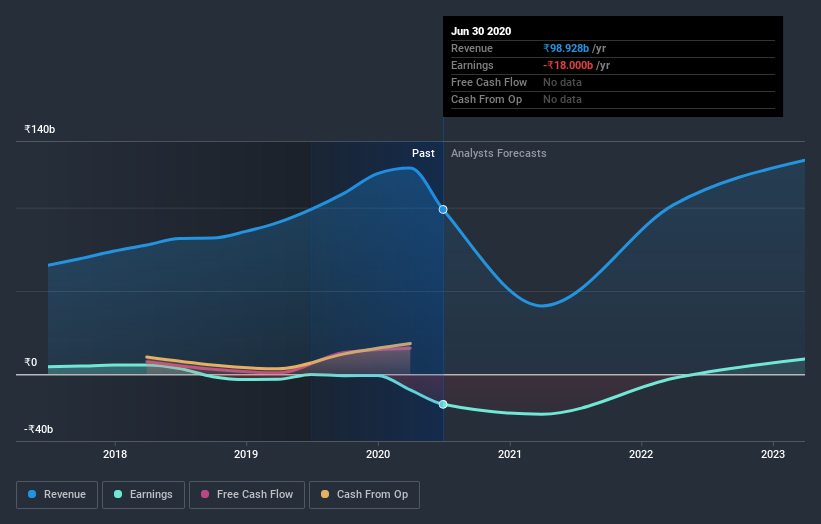Viewport: 821px width, 524px height.
Task: Toggle the Earnings legend button
Action: (143, 495)
